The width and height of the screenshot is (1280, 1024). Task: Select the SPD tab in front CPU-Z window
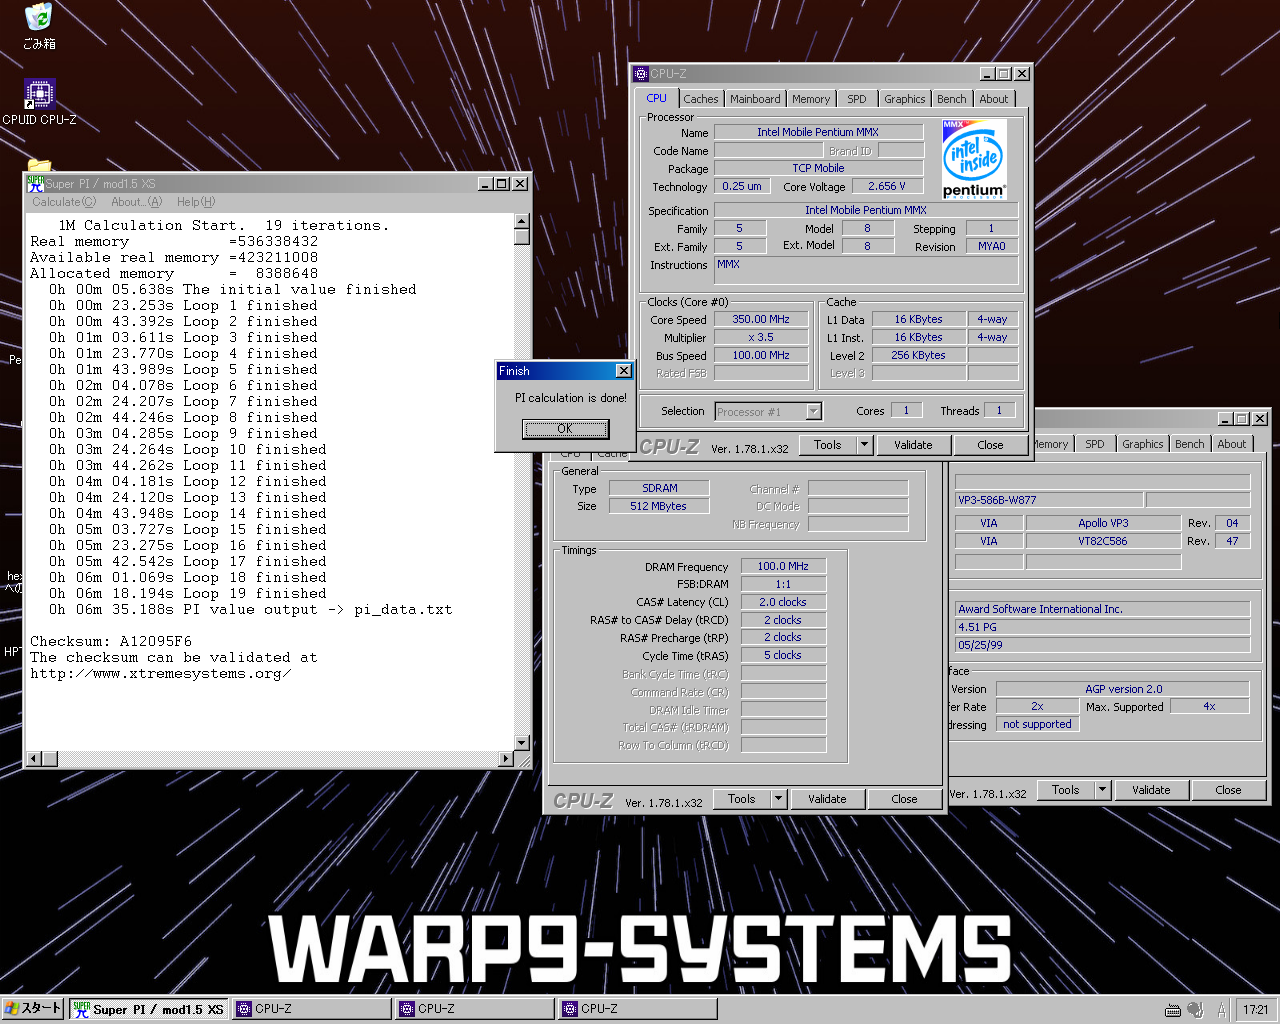(x=857, y=99)
